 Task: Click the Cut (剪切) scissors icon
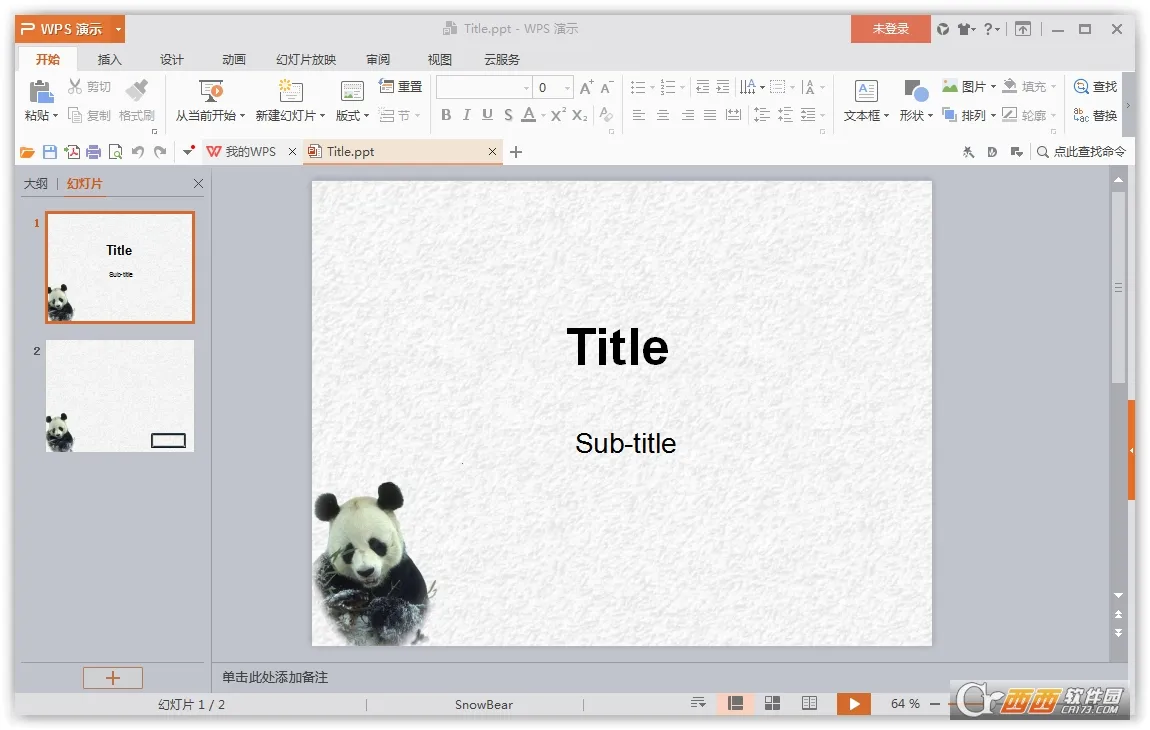point(75,87)
